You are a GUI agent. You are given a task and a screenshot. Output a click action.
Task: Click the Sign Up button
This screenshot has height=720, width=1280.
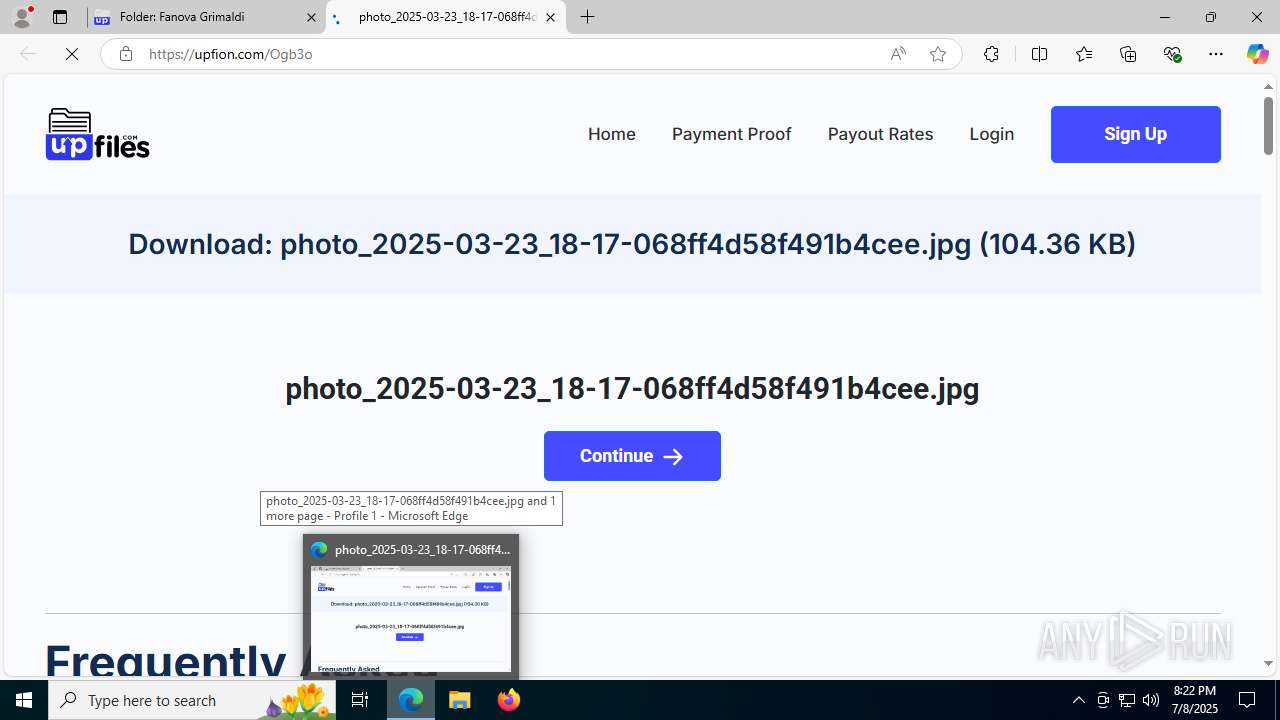pyautogui.click(x=1135, y=134)
